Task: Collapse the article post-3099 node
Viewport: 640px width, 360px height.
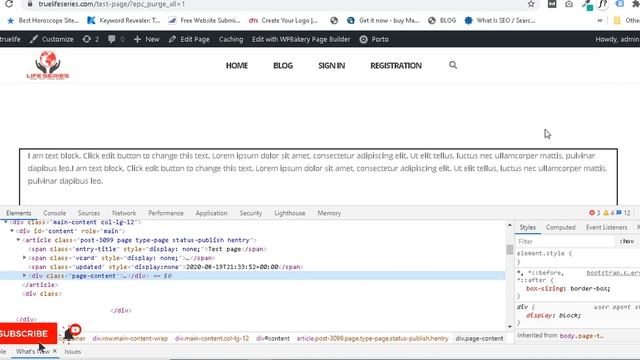Action: tap(18, 240)
